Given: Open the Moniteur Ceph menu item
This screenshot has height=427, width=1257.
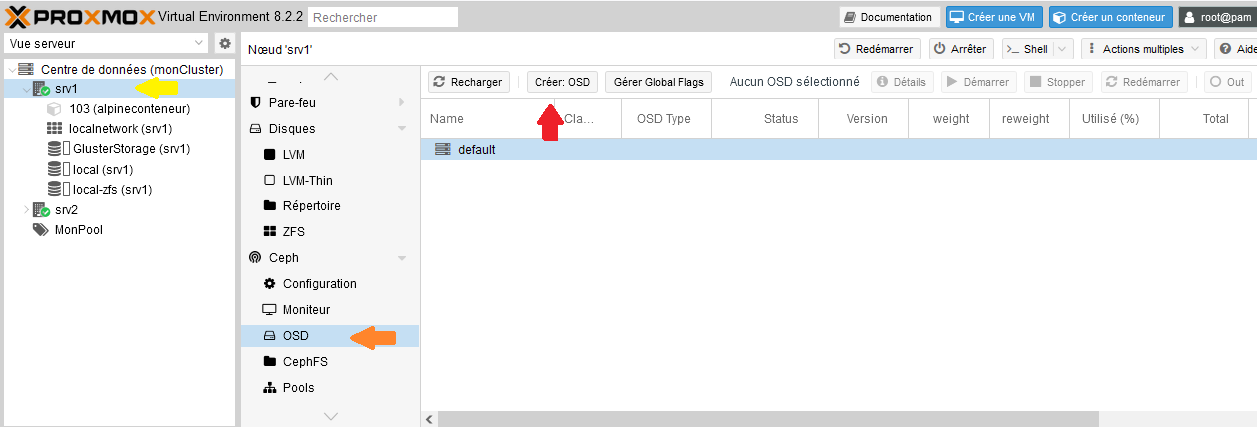Looking at the screenshot, I should pyautogui.click(x=305, y=310).
